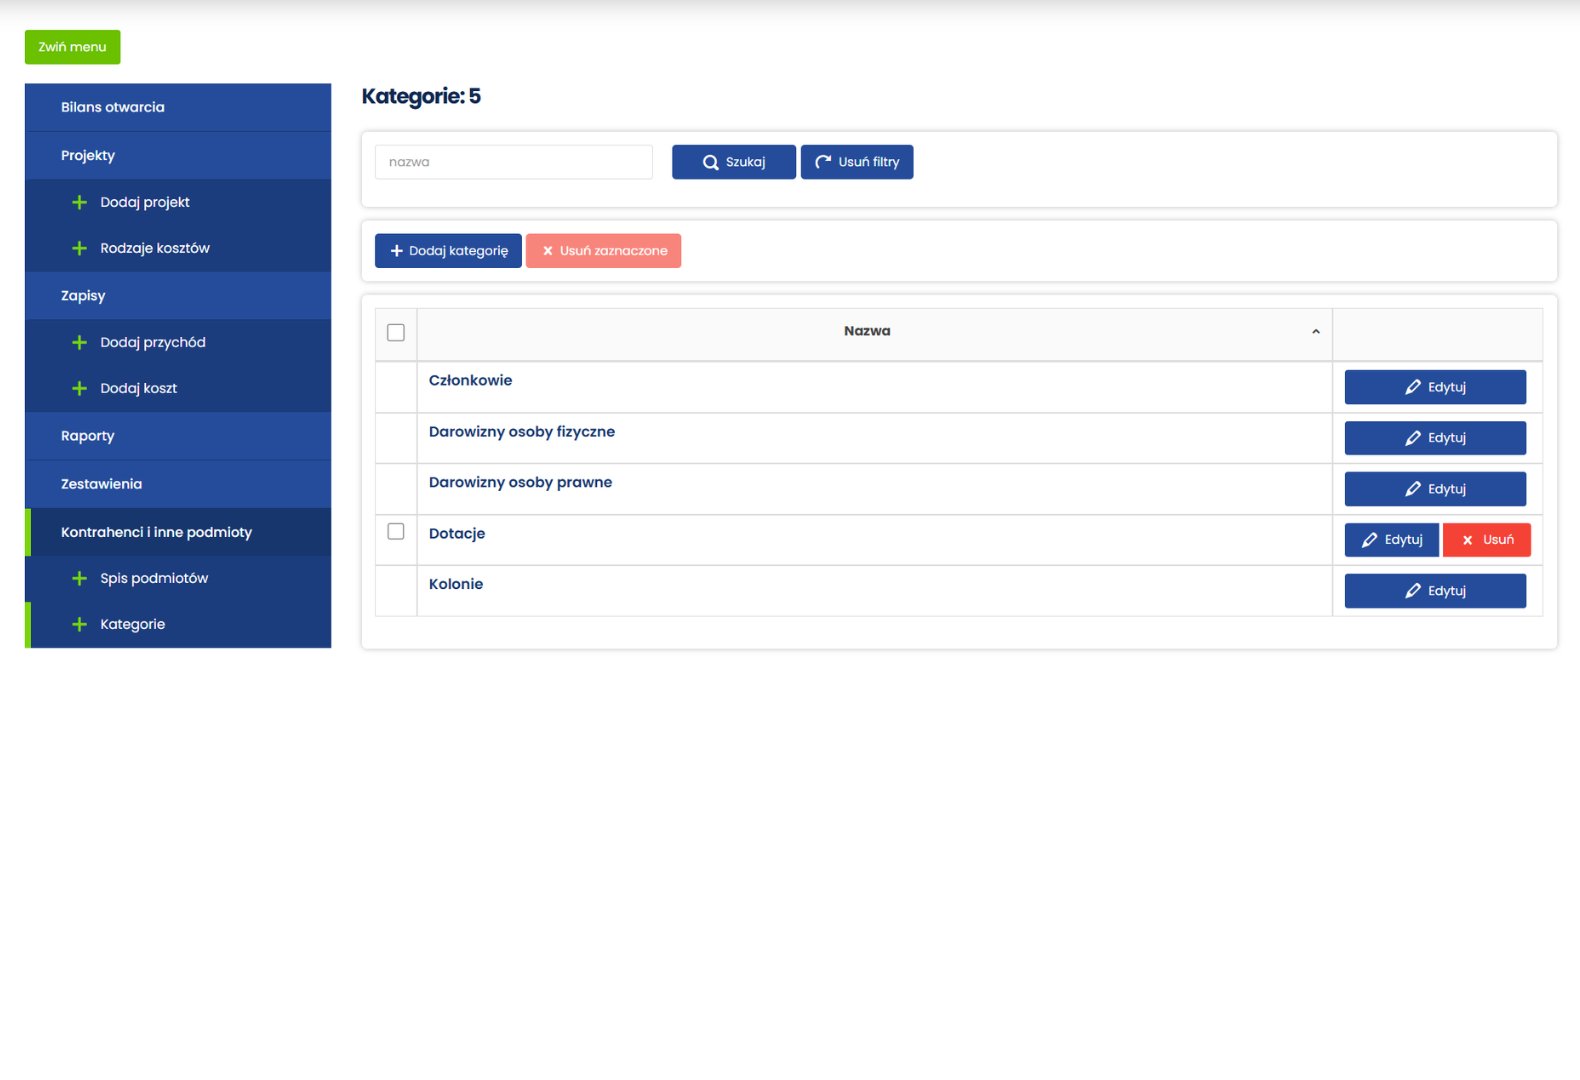
Task: Click the refresh arrow icon in Usuń filtry
Action: (x=823, y=162)
